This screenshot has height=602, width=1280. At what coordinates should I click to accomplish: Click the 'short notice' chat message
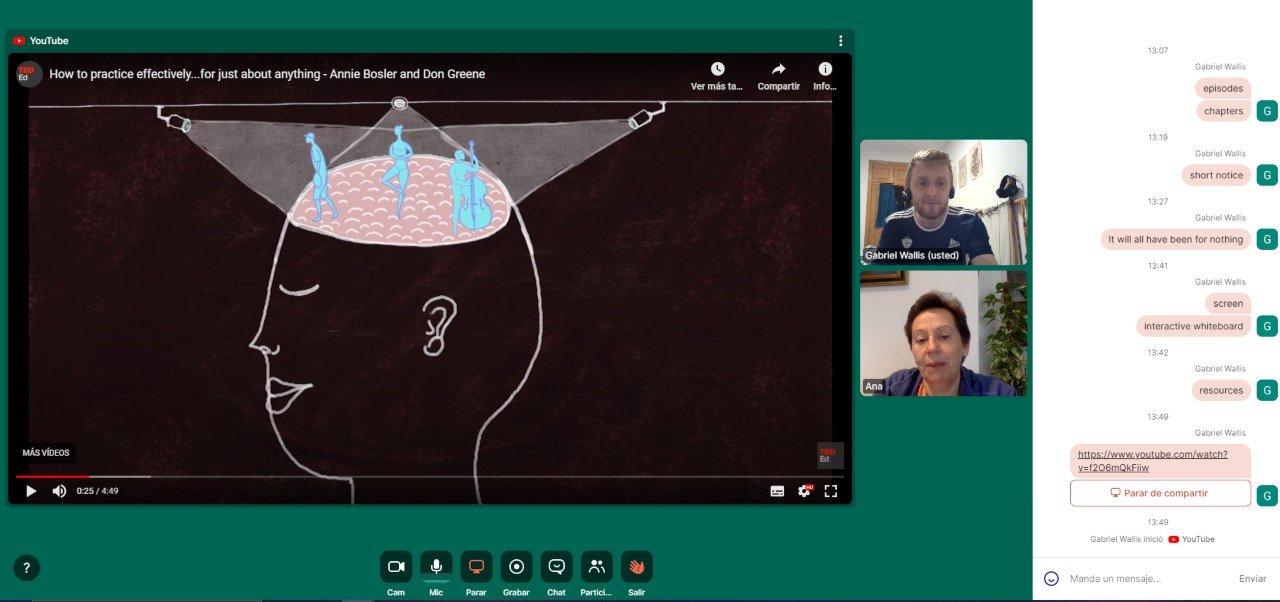coord(1216,175)
